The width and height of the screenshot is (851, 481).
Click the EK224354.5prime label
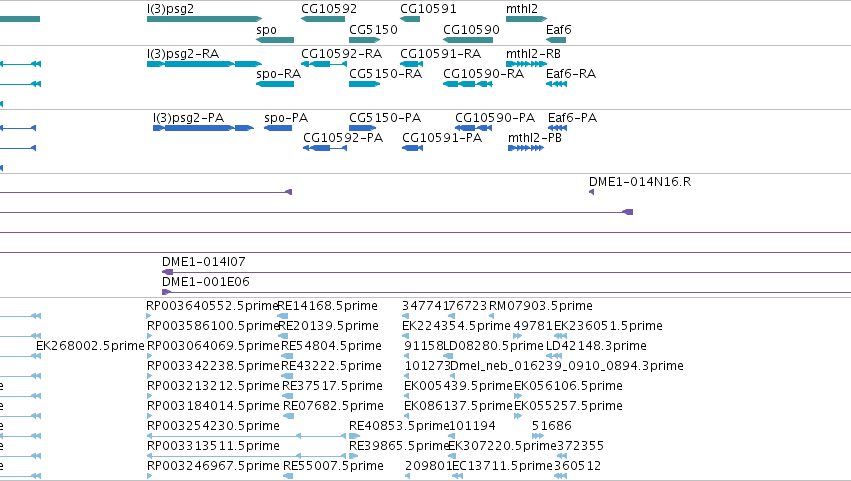click(456, 326)
